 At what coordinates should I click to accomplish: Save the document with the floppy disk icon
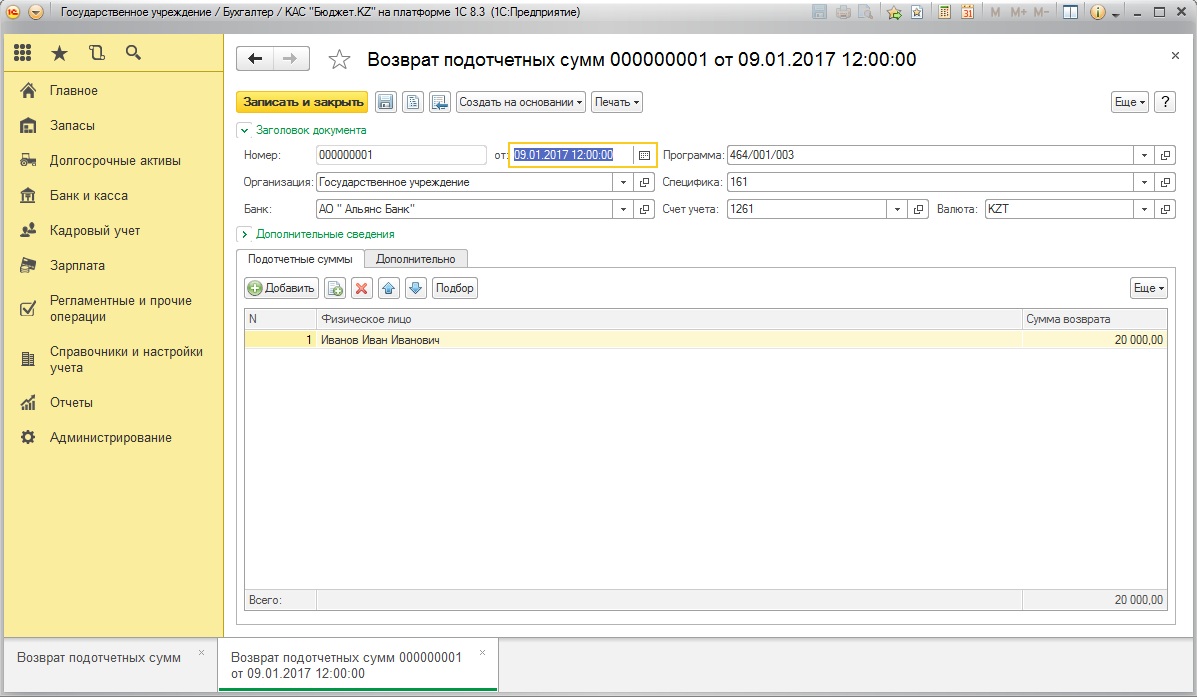(x=386, y=102)
